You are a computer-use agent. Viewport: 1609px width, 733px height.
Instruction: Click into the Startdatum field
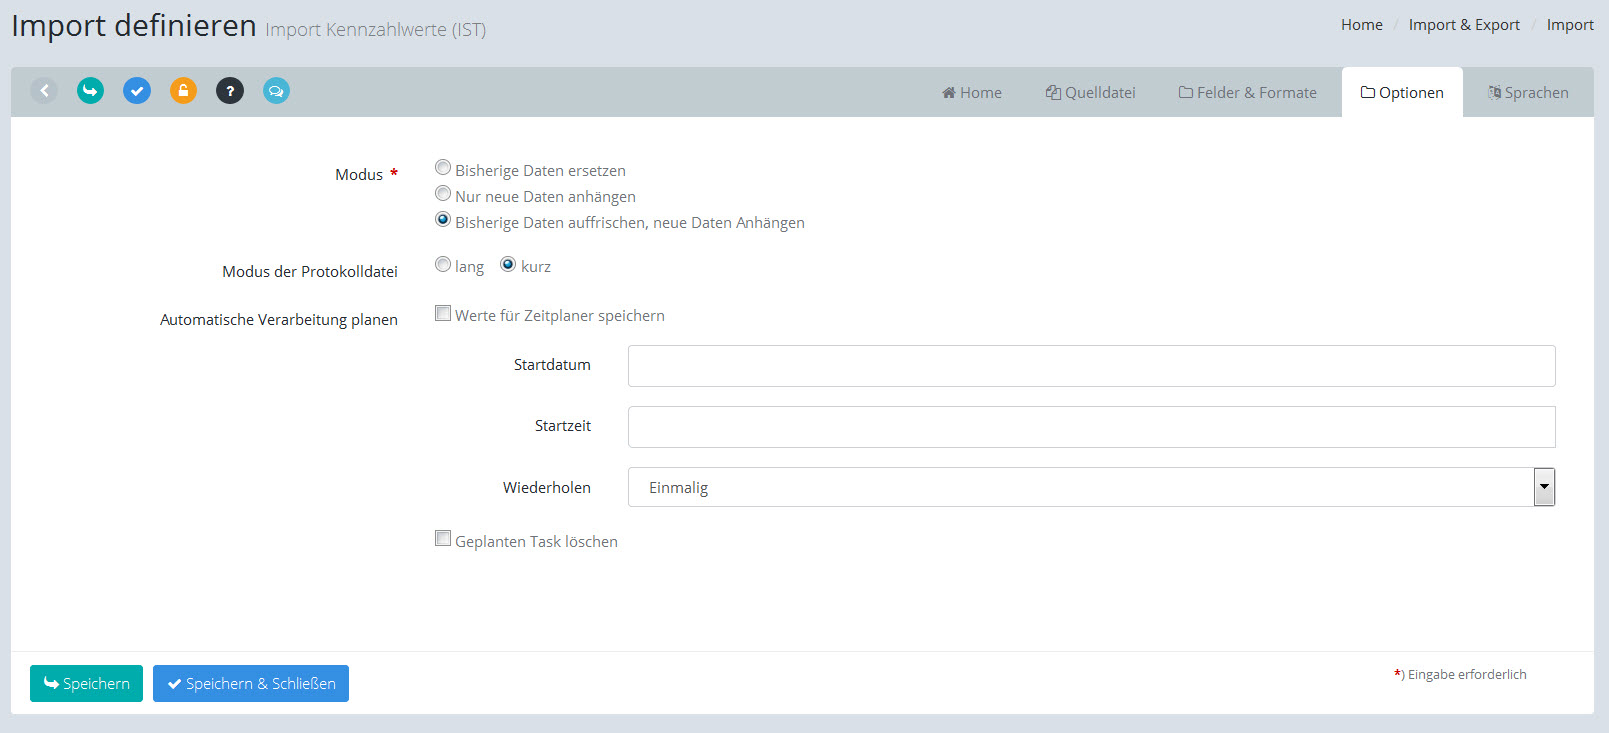tap(1091, 366)
